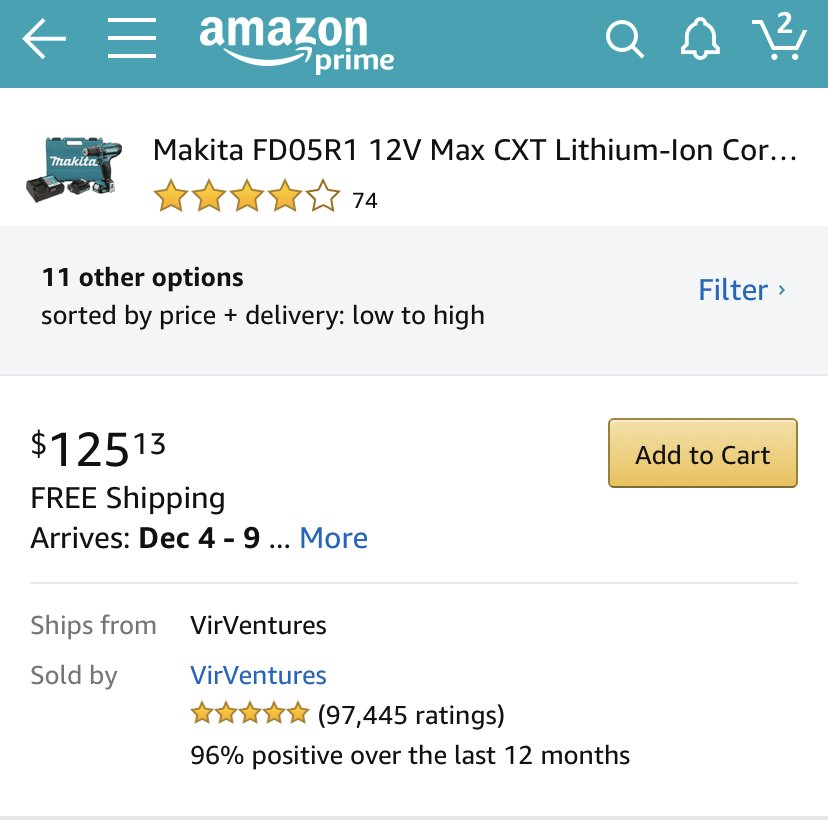Click the product's four-star rating
Screen dimensions: 828x820
pos(247,196)
